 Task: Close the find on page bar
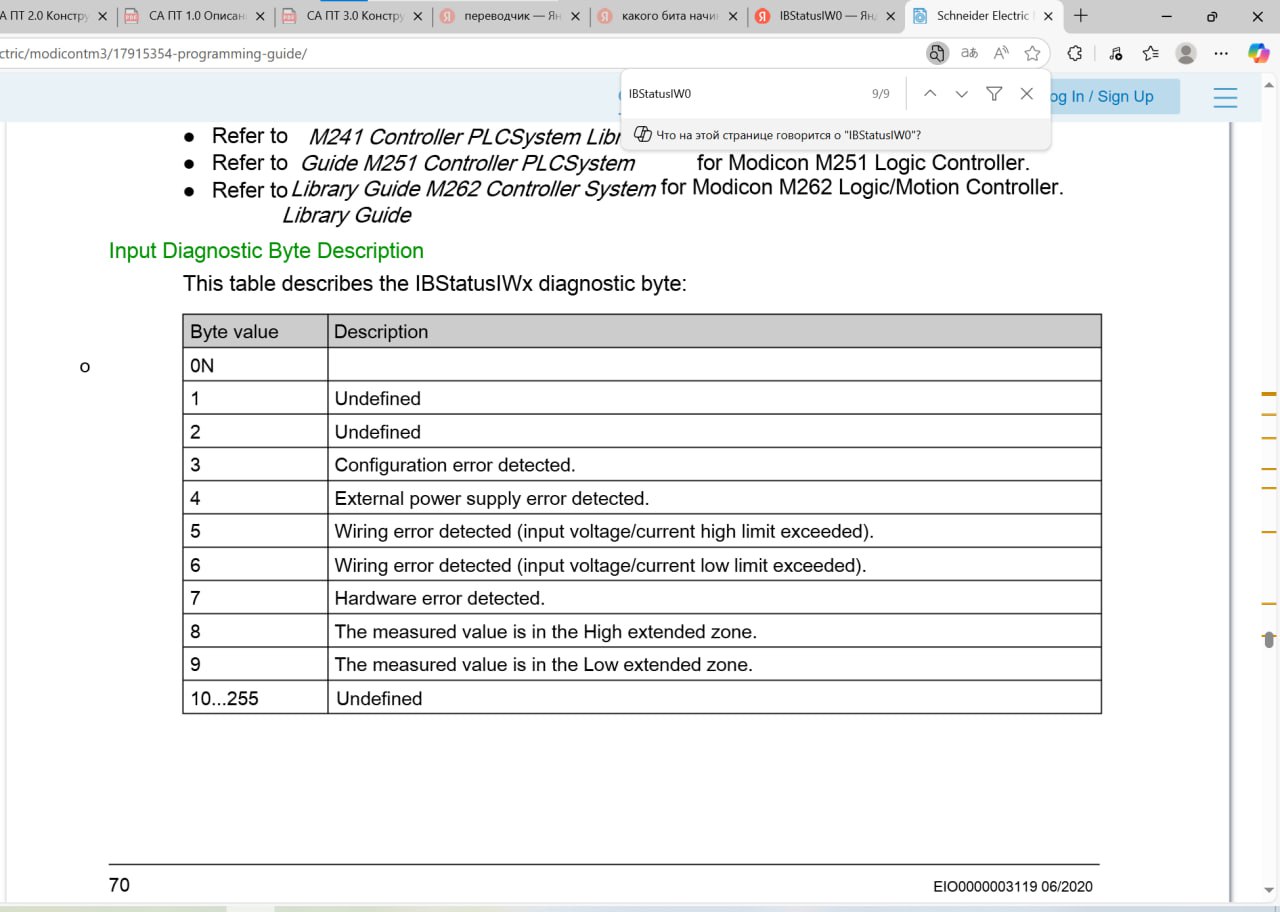click(x=1026, y=94)
